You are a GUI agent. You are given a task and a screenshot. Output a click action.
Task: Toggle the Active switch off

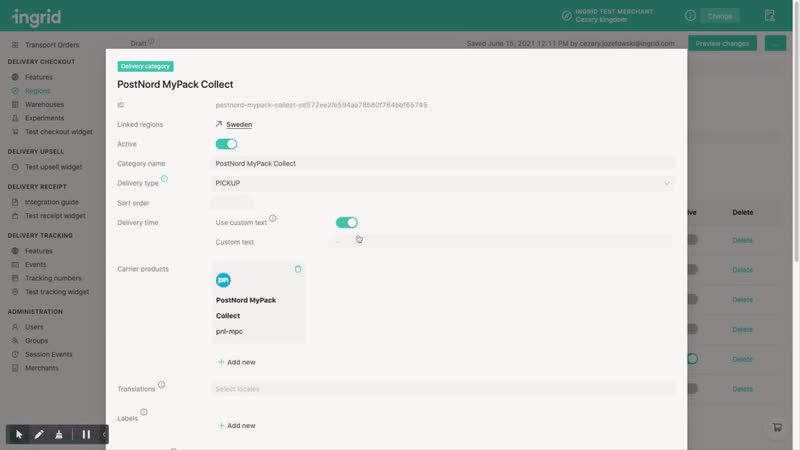(x=226, y=144)
